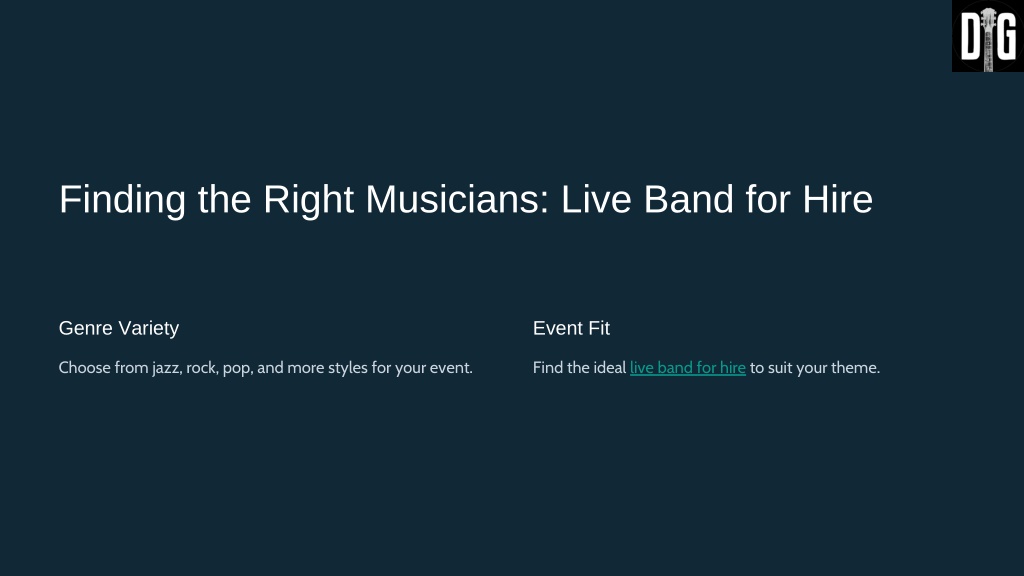This screenshot has height=576, width=1024.
Task: Click the word 'Fit' in the right heading
Action: tap(599, 328)
